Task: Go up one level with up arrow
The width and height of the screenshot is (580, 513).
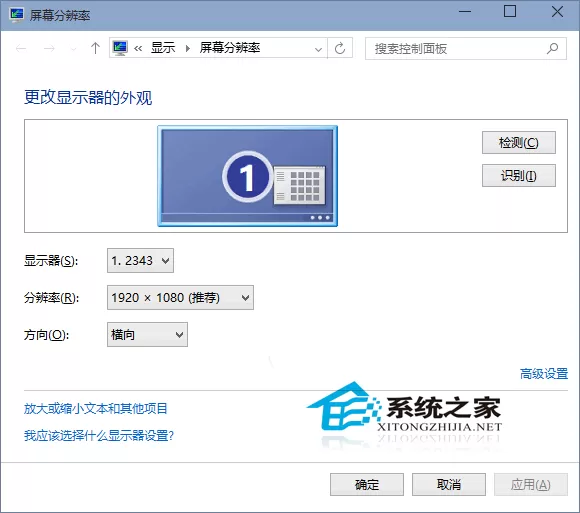Action: 95,48
